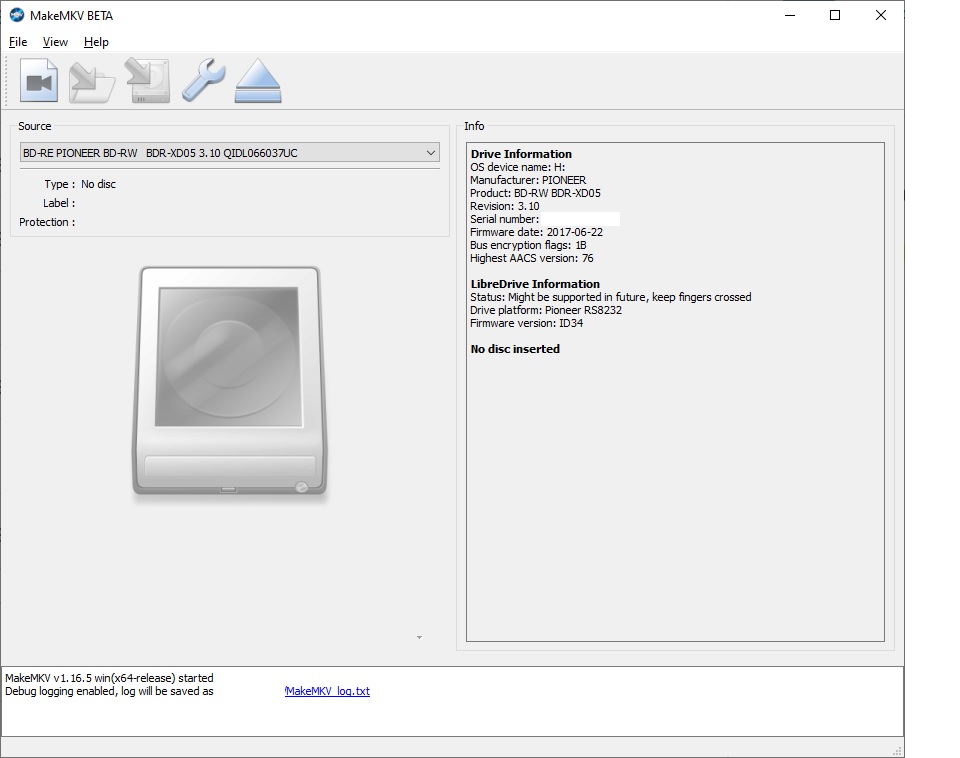Image resolution: width=960 pixels, height=758 pixels.
Task: Click the MakeMKV app icon in title bar
Action: (x=16, y=15)
